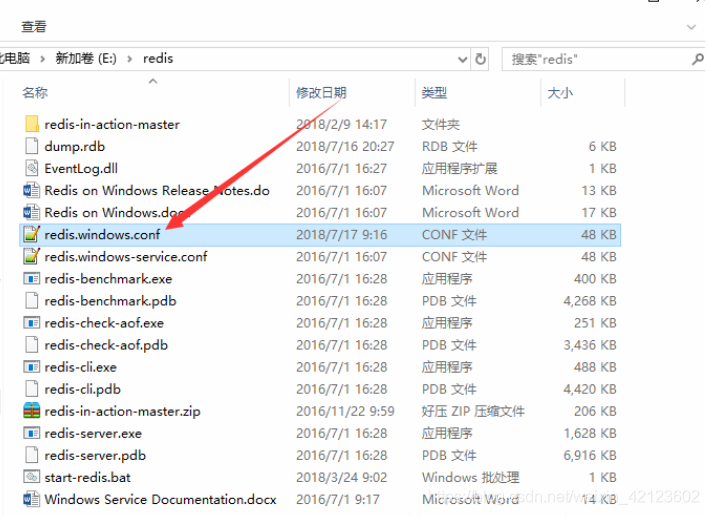The image size is (709, 515).
Task: Select the redis-server.exe file name
Action: (x=93, y=434)
